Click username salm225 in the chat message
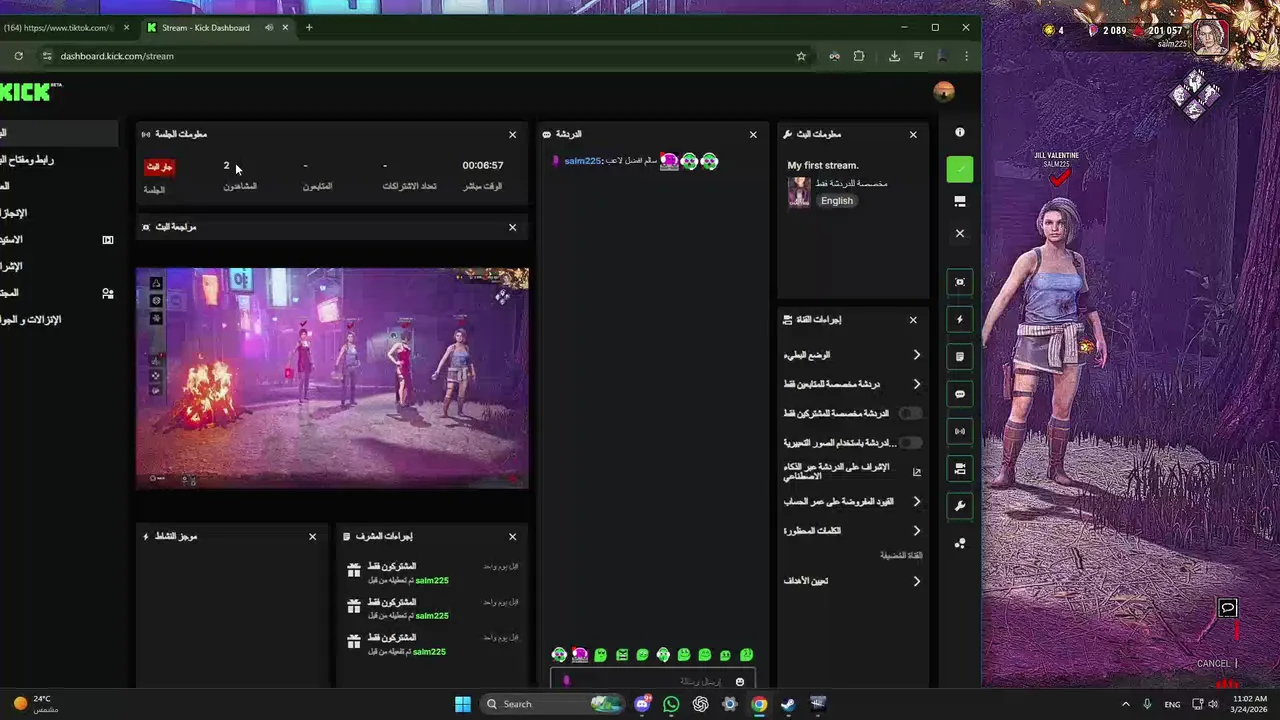 click(x=583, y=161)
